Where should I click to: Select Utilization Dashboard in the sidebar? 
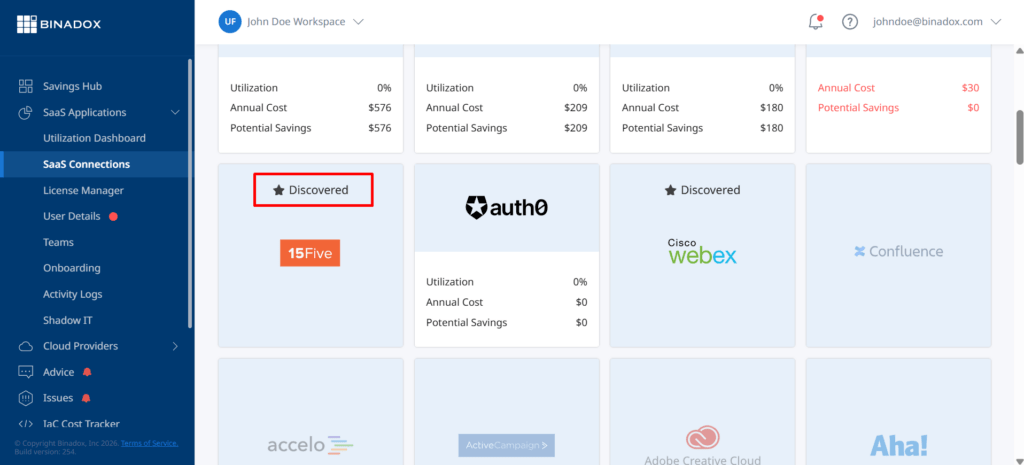click(x=94, y=138)
